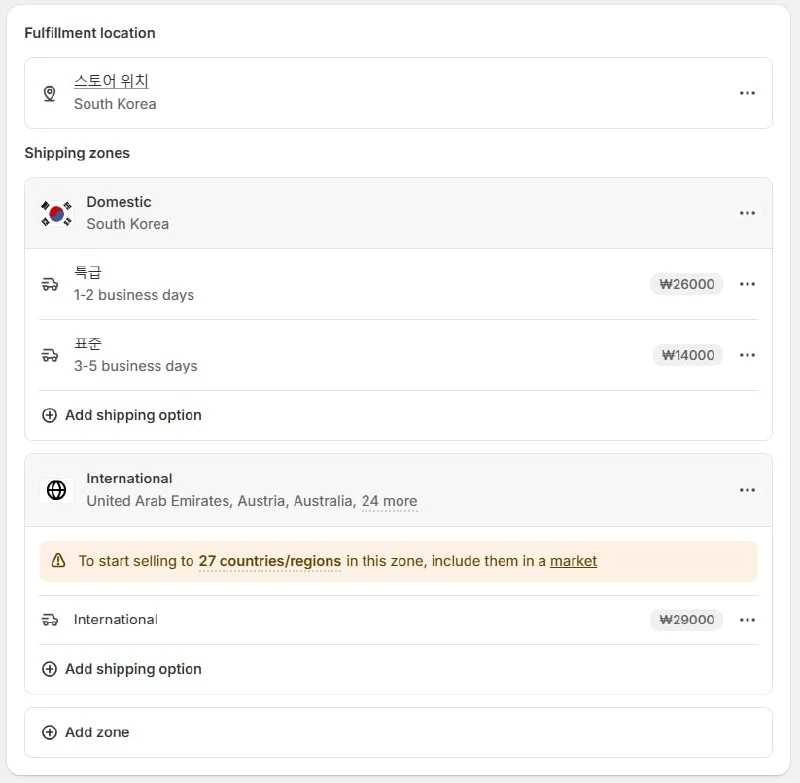Click the Shipping zones heading
Viewport: 800px width, 783px height.
point(77,153)
